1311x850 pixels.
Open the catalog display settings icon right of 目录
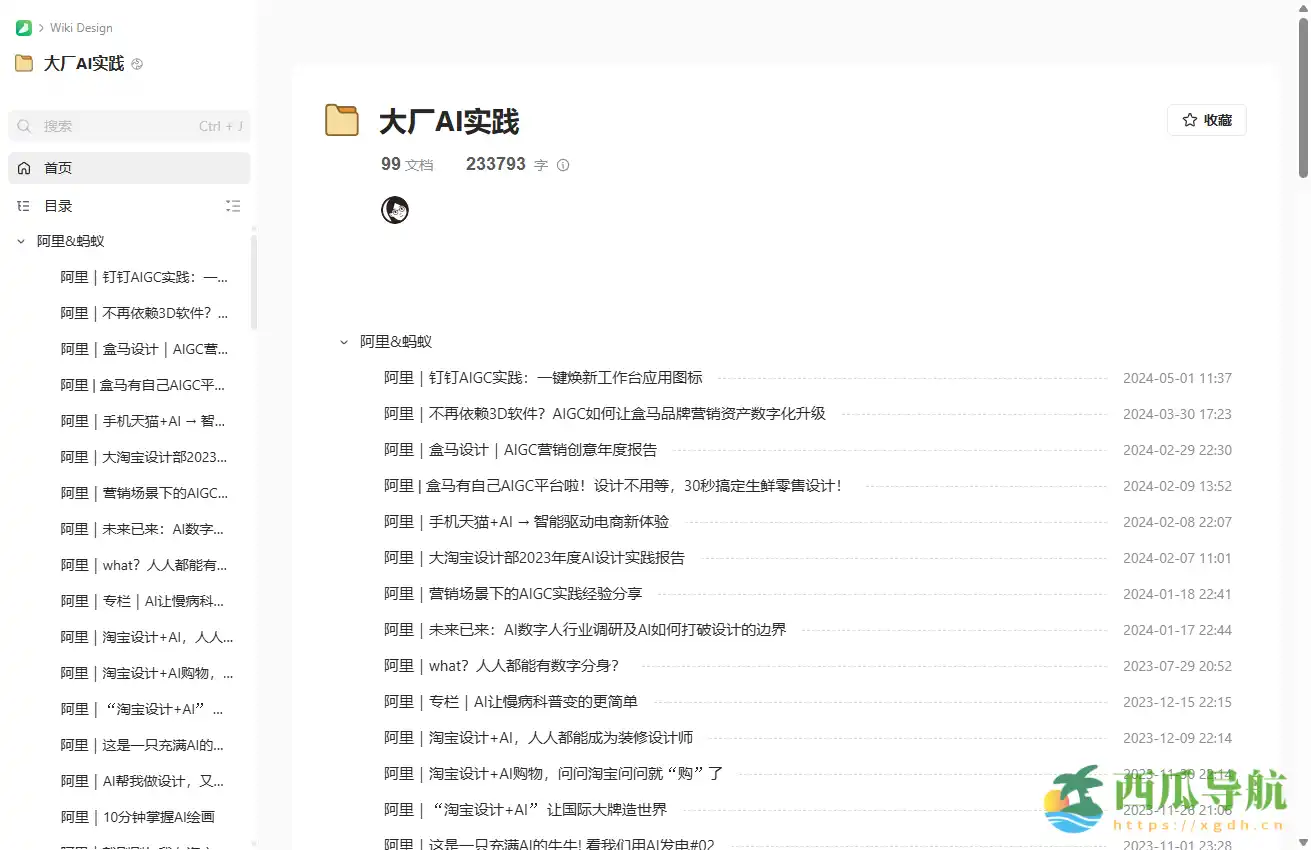click(233, 206)
